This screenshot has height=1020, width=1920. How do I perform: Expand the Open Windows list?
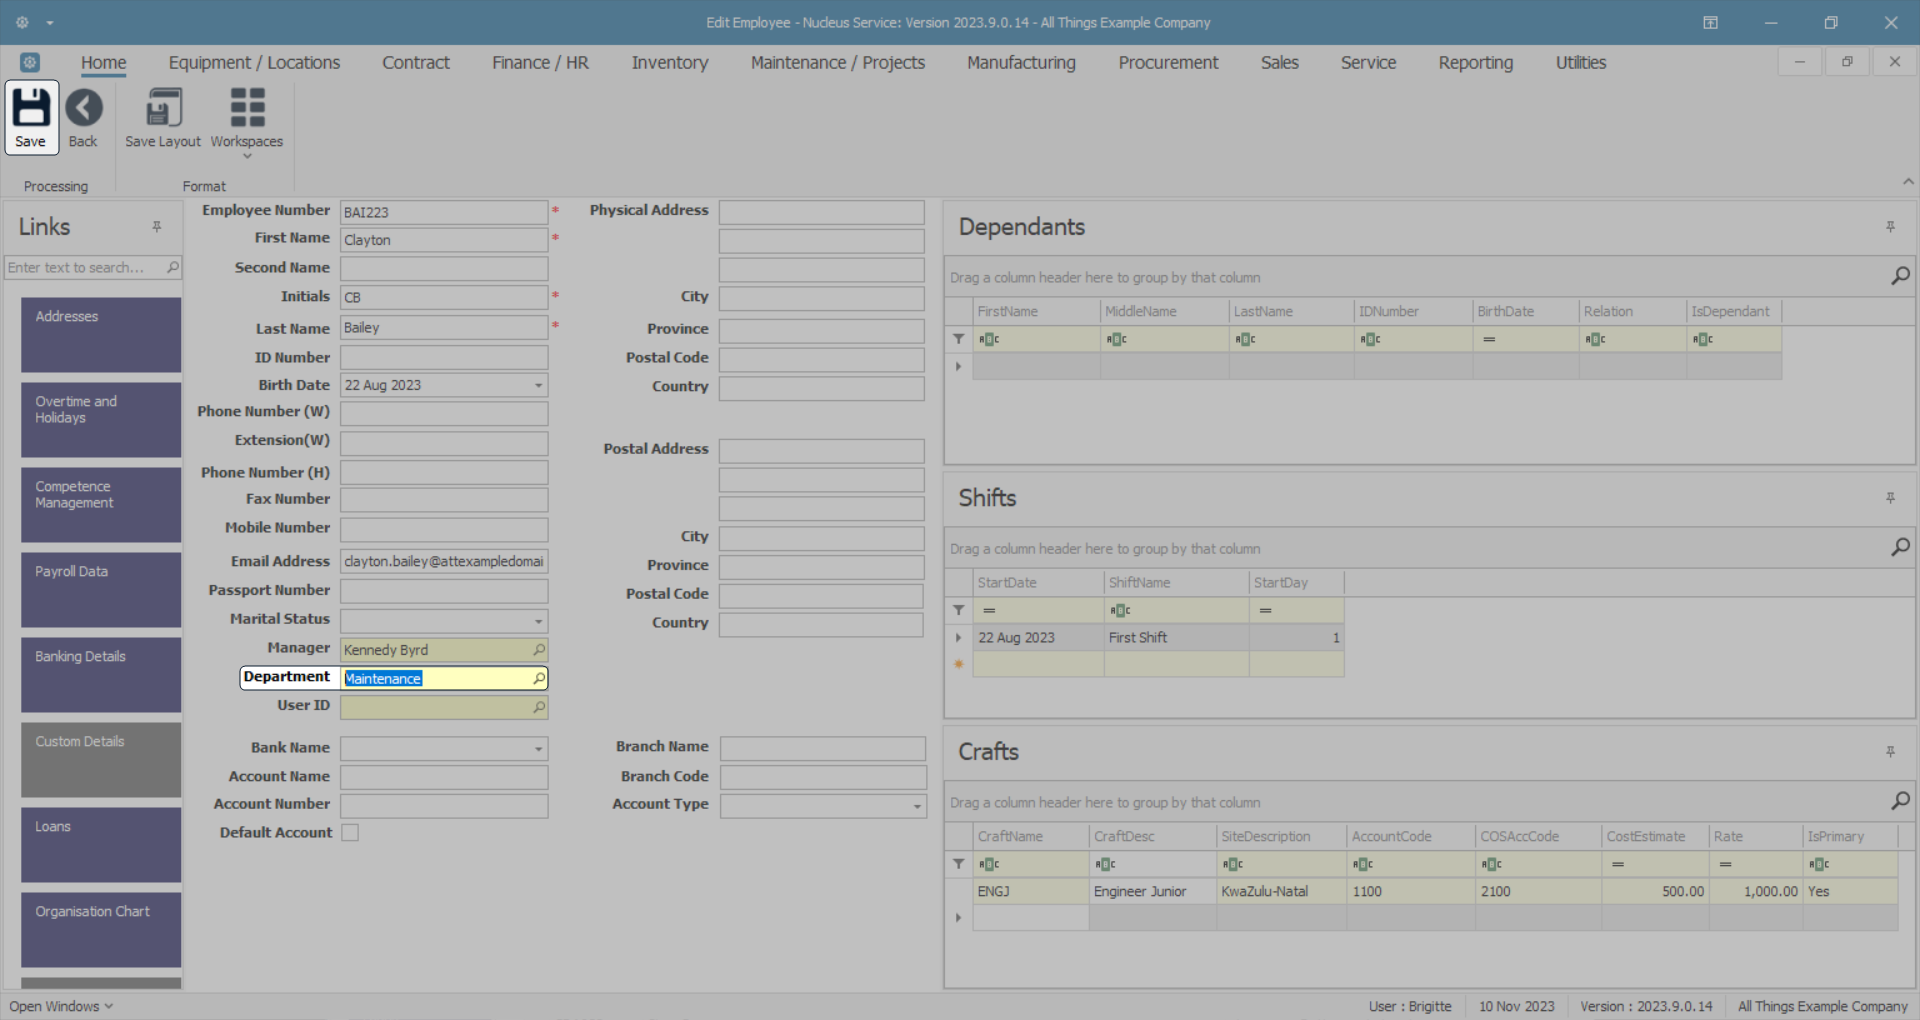tap(61, 1006)
